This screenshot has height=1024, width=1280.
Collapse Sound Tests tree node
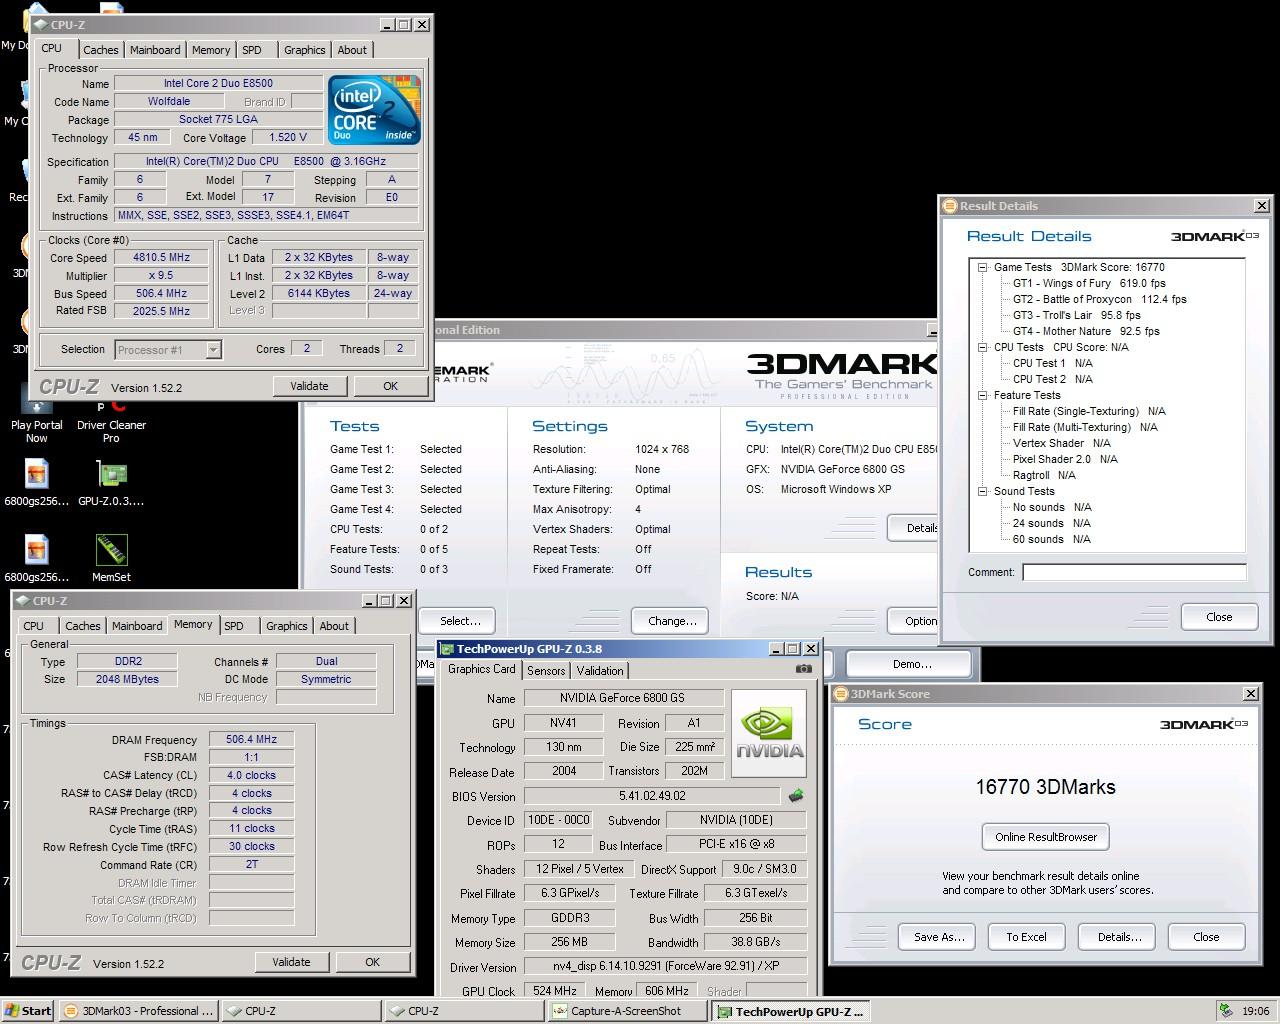(x=983, y=491)
